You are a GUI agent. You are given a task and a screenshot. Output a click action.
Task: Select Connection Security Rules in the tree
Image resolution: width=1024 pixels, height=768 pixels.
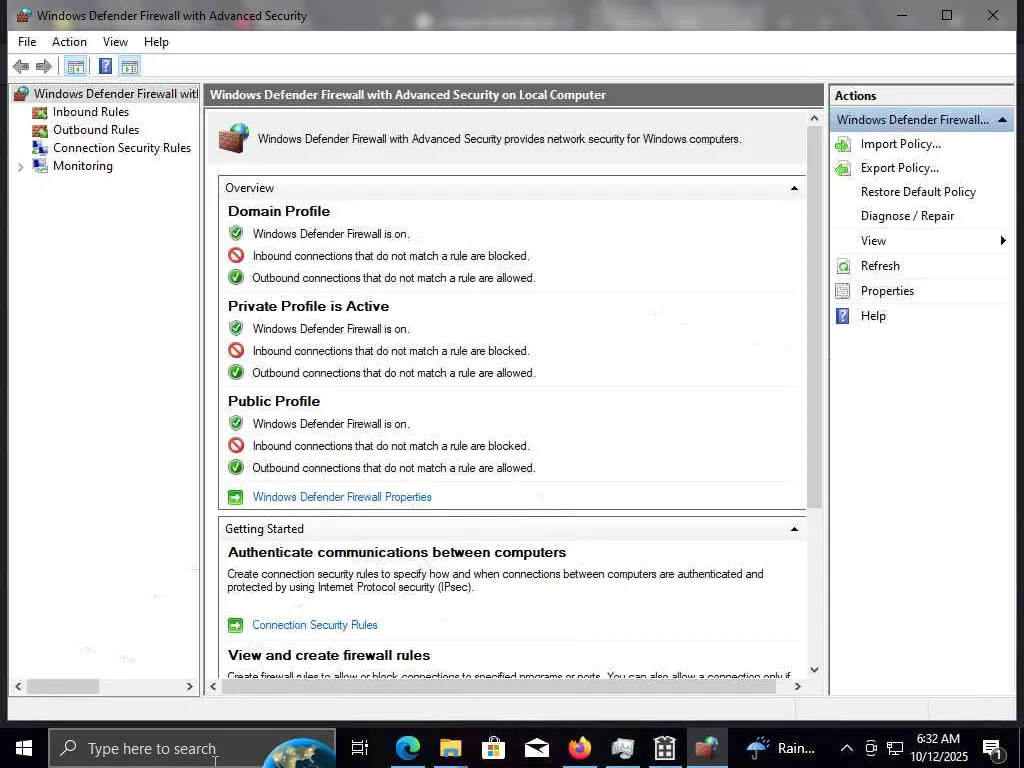[122, 148]
